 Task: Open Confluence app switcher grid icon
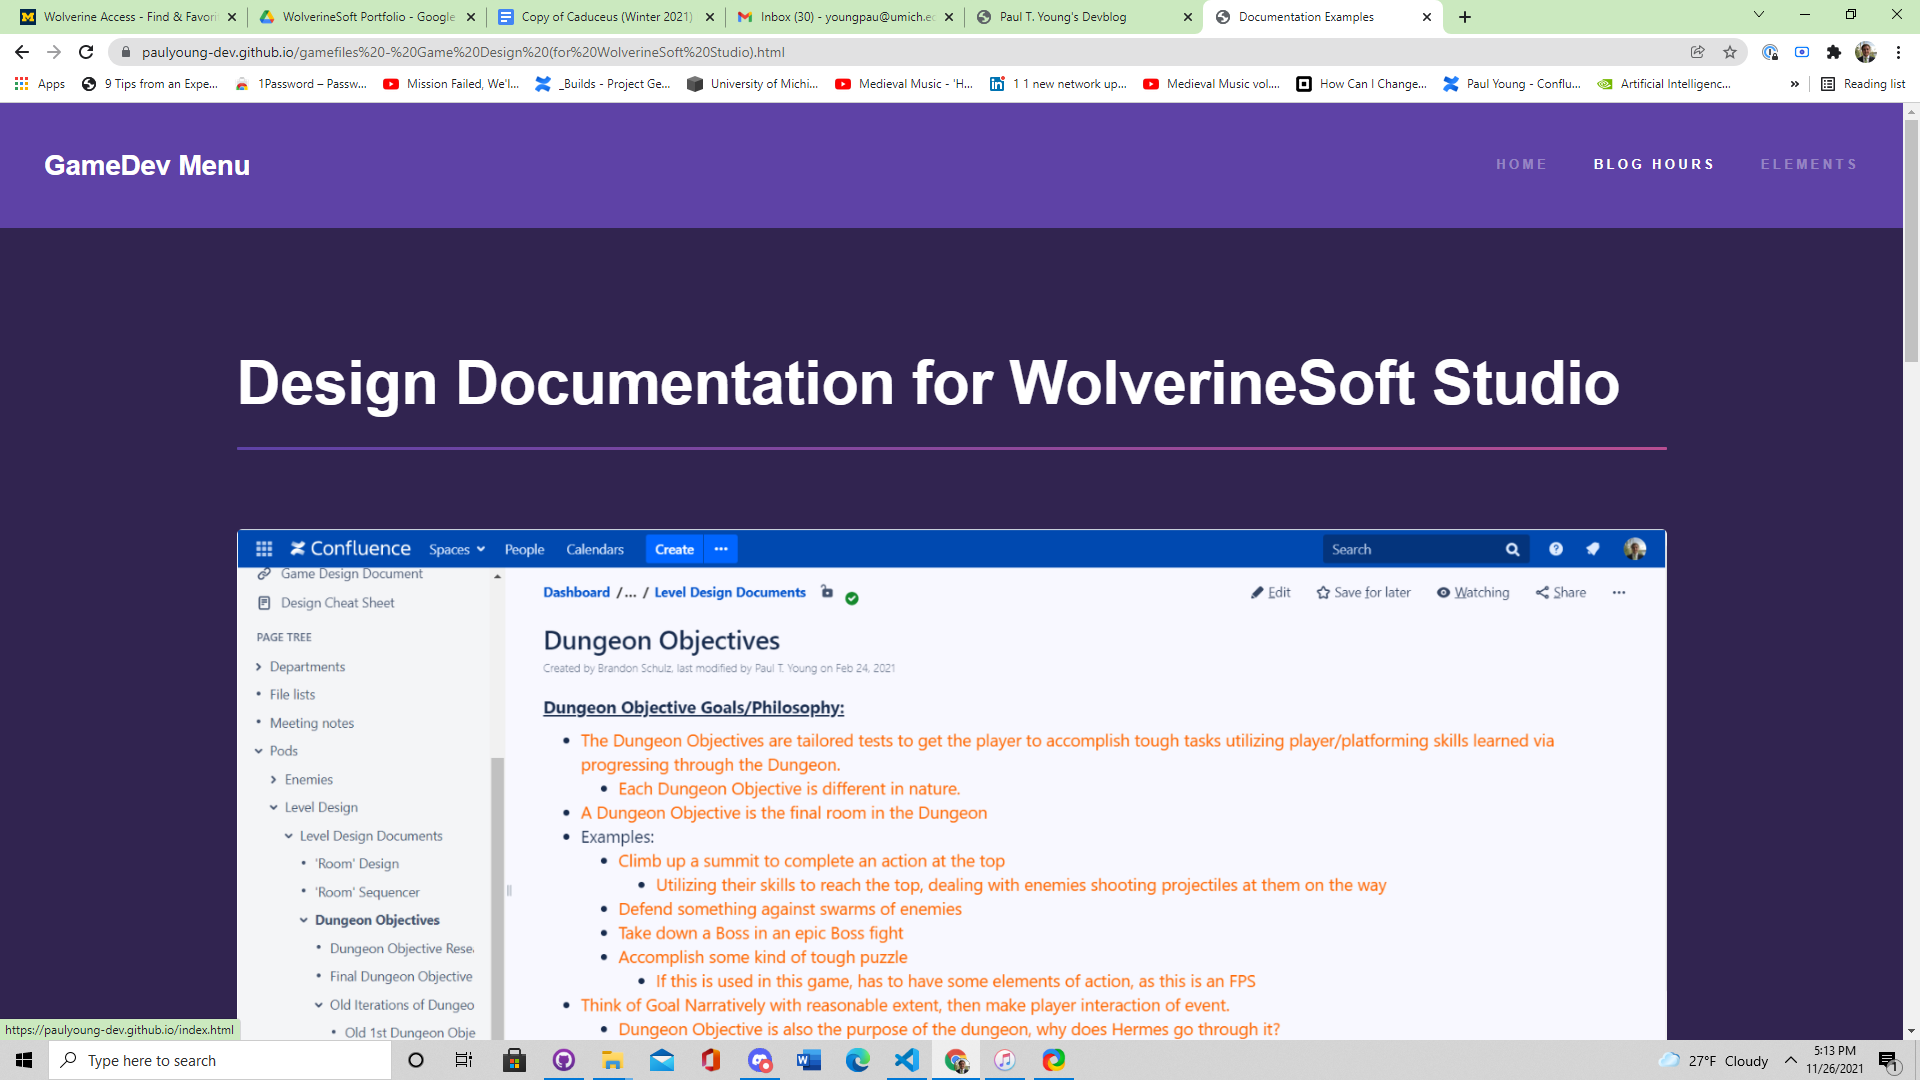[x=264, y=549]
